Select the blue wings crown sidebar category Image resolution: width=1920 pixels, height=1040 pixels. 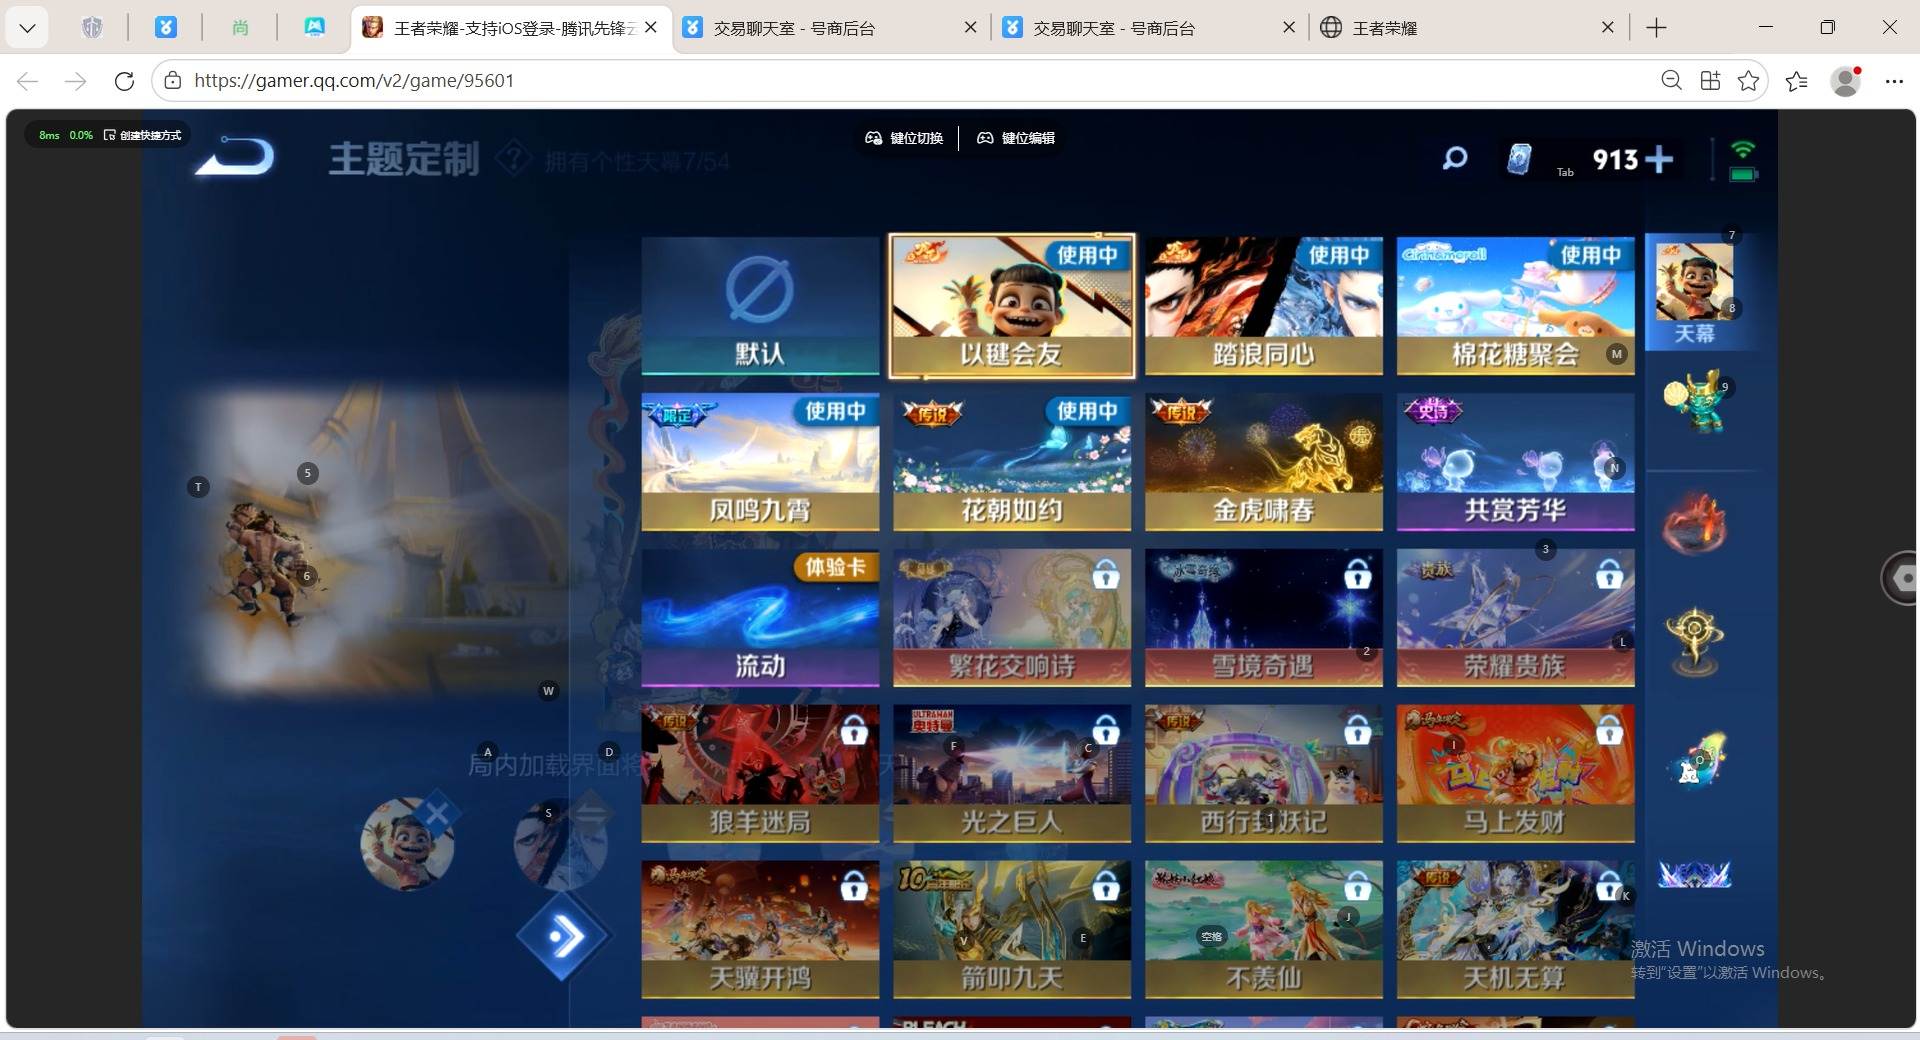tap(1695, 875)
